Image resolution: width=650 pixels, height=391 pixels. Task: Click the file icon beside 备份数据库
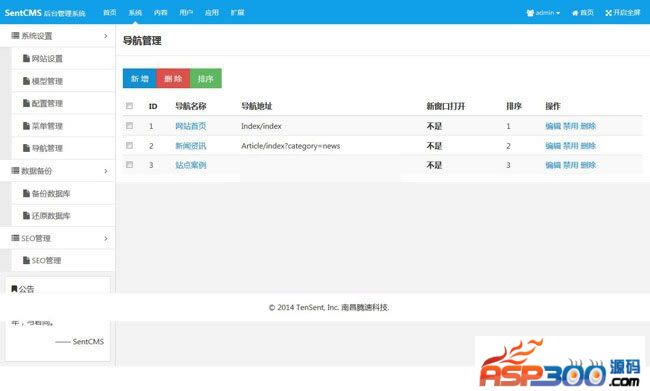pyautogui.click(x=26, y=193)
